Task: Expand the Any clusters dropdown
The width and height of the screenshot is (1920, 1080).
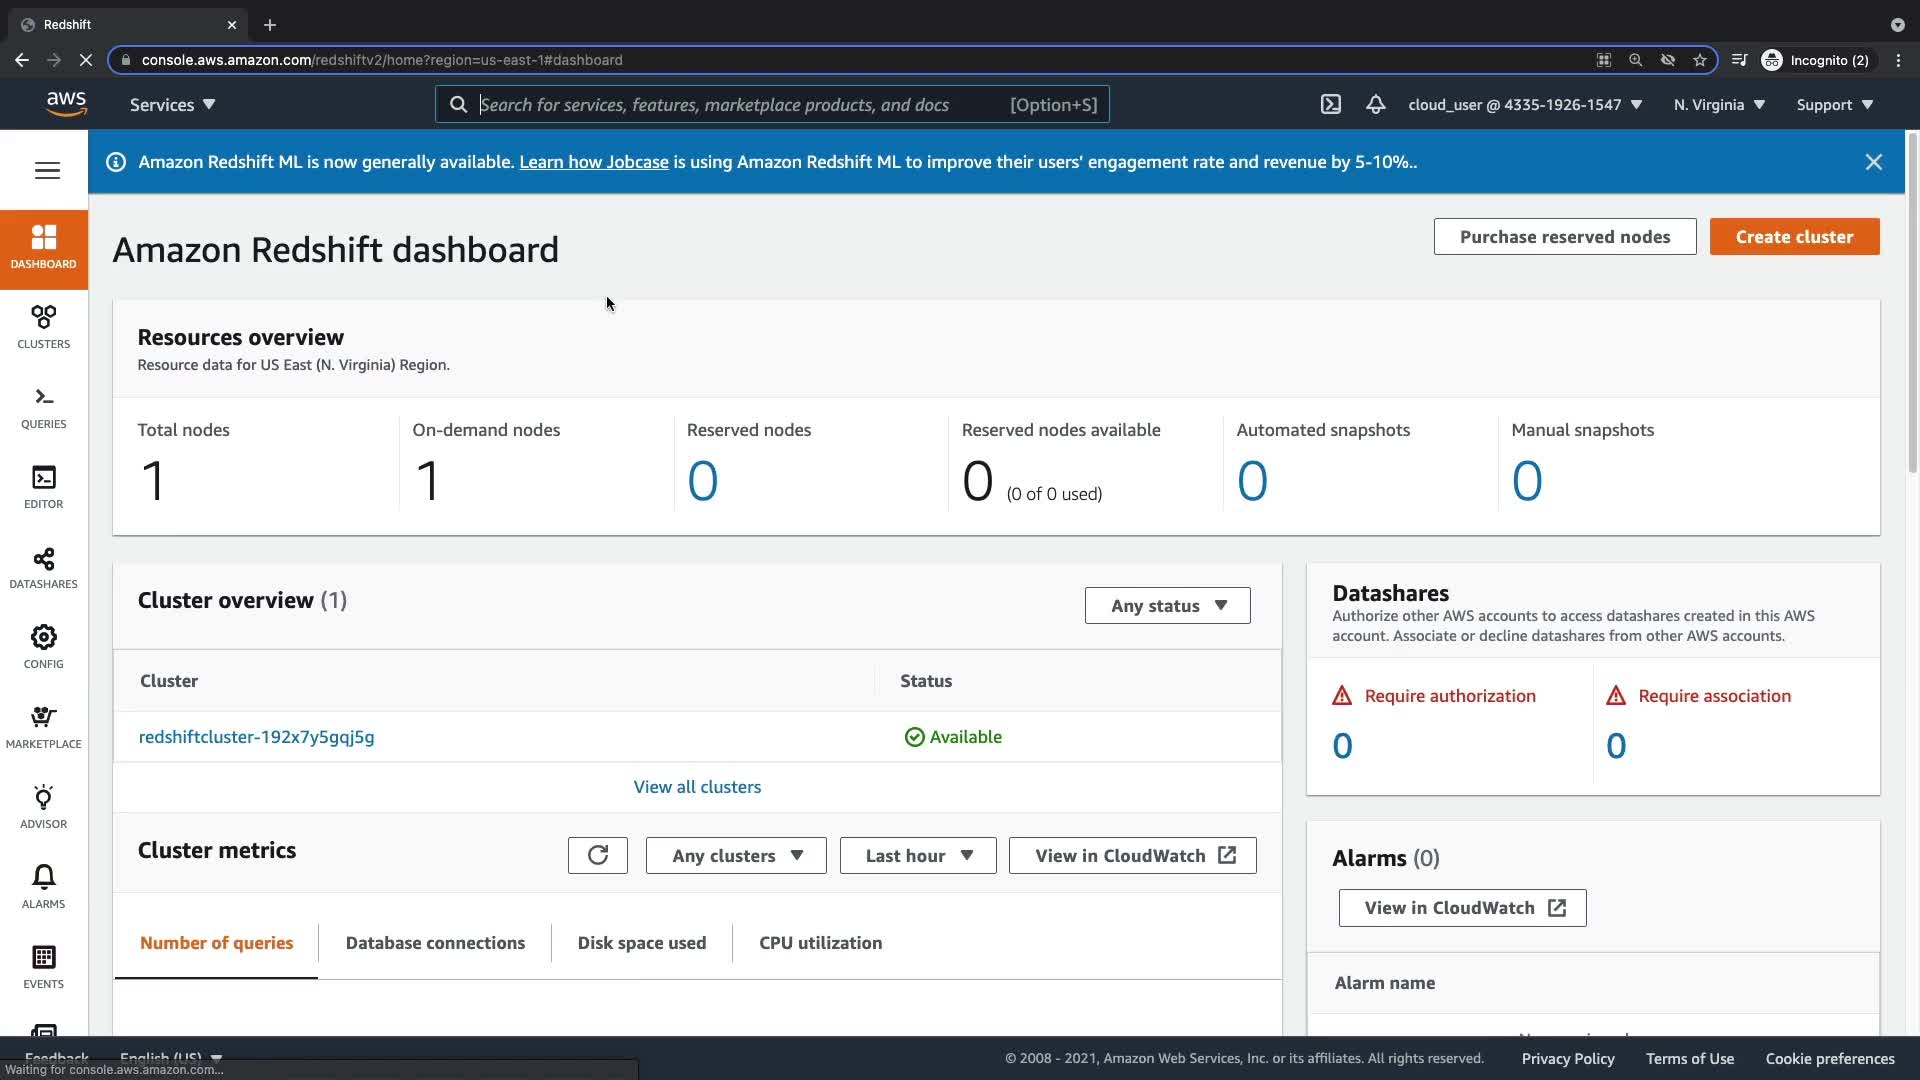Action: pos(736,856)
